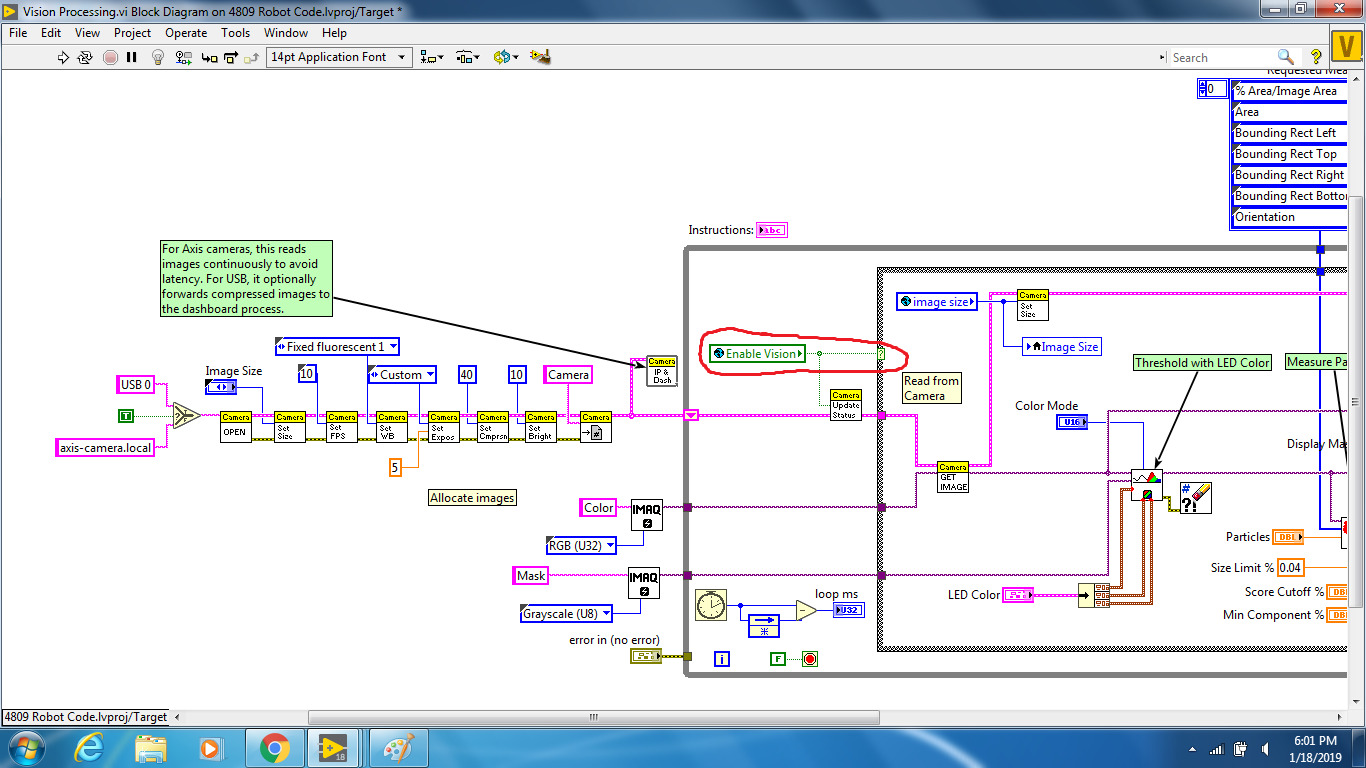Viewport: 1366px width, 768px height.
Task: Click the Pause button in the toolbar
Action: (x=131, y=57)
